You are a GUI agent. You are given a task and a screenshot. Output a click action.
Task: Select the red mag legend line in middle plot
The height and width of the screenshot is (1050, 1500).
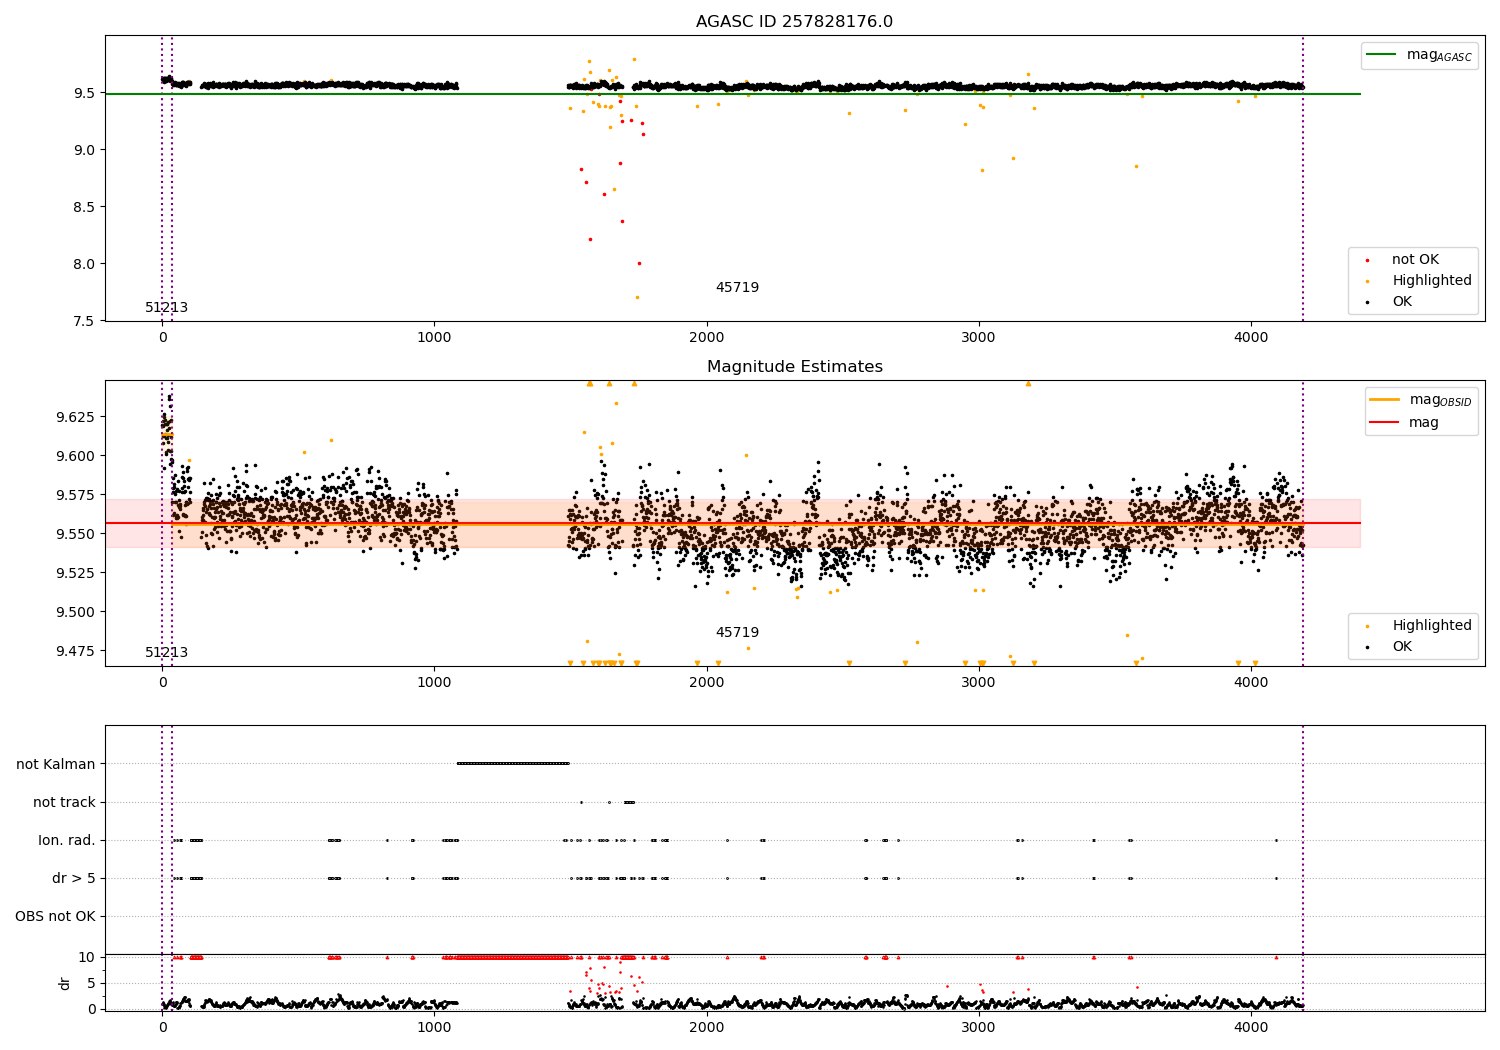[1385, 423]
